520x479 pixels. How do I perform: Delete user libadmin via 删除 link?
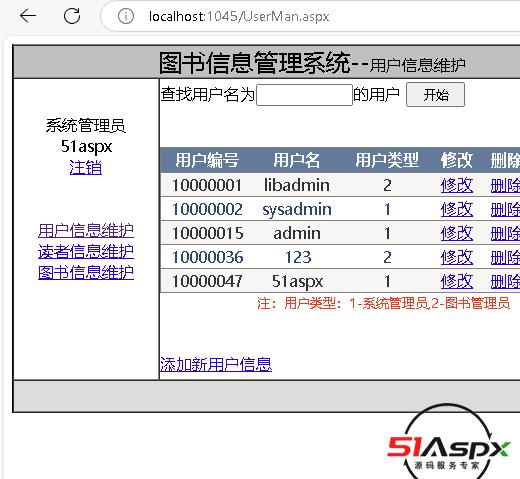[505, 185]
